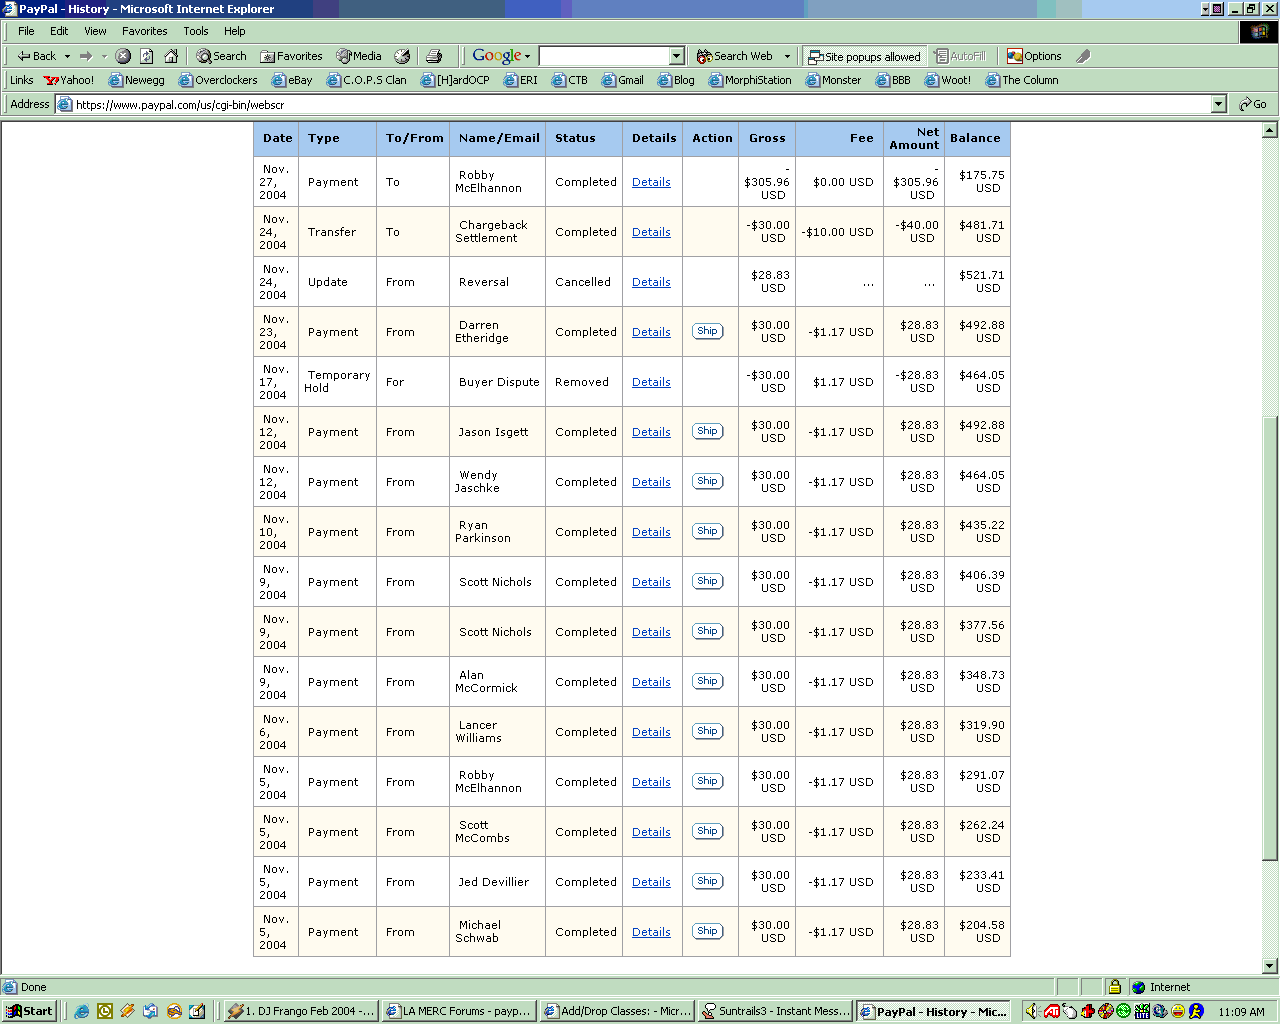Open the View menu
This screenshot has height=1024, width=1280.
point(95,31)
